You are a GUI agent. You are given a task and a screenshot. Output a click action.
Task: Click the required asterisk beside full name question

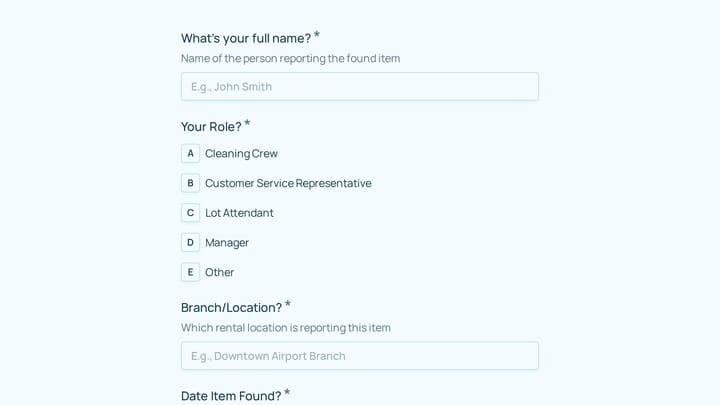[x=317, y=35]
